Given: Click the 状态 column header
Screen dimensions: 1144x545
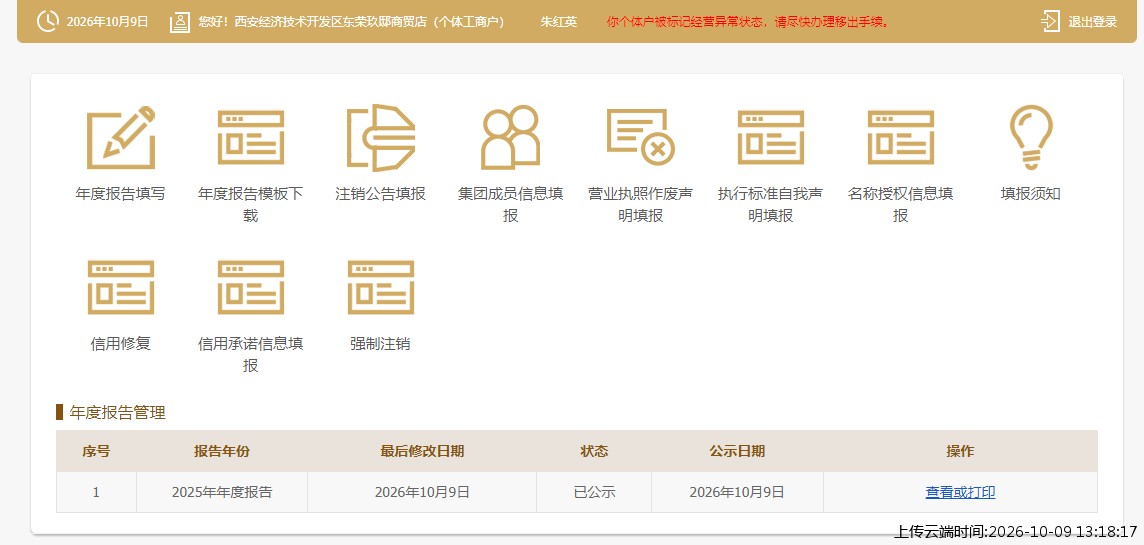Looking at the screenshot, I should tap(594, 451).
